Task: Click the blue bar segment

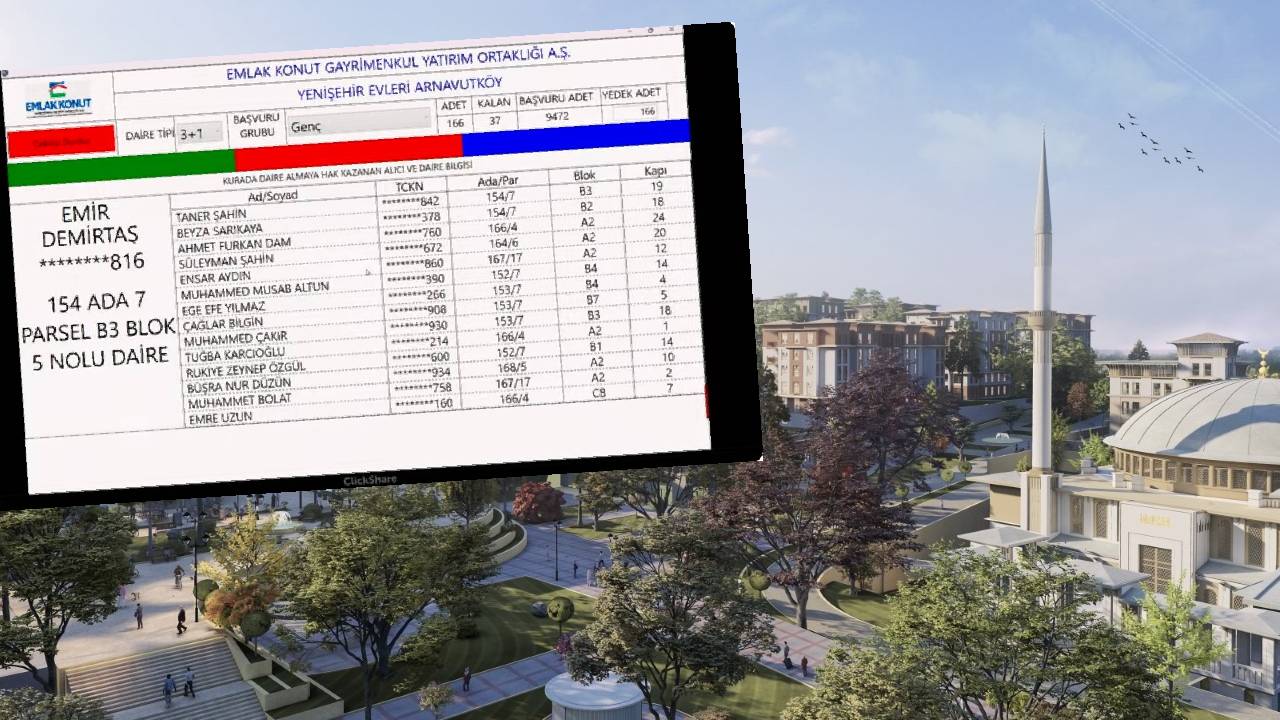Action: click(x=576, y=138)
